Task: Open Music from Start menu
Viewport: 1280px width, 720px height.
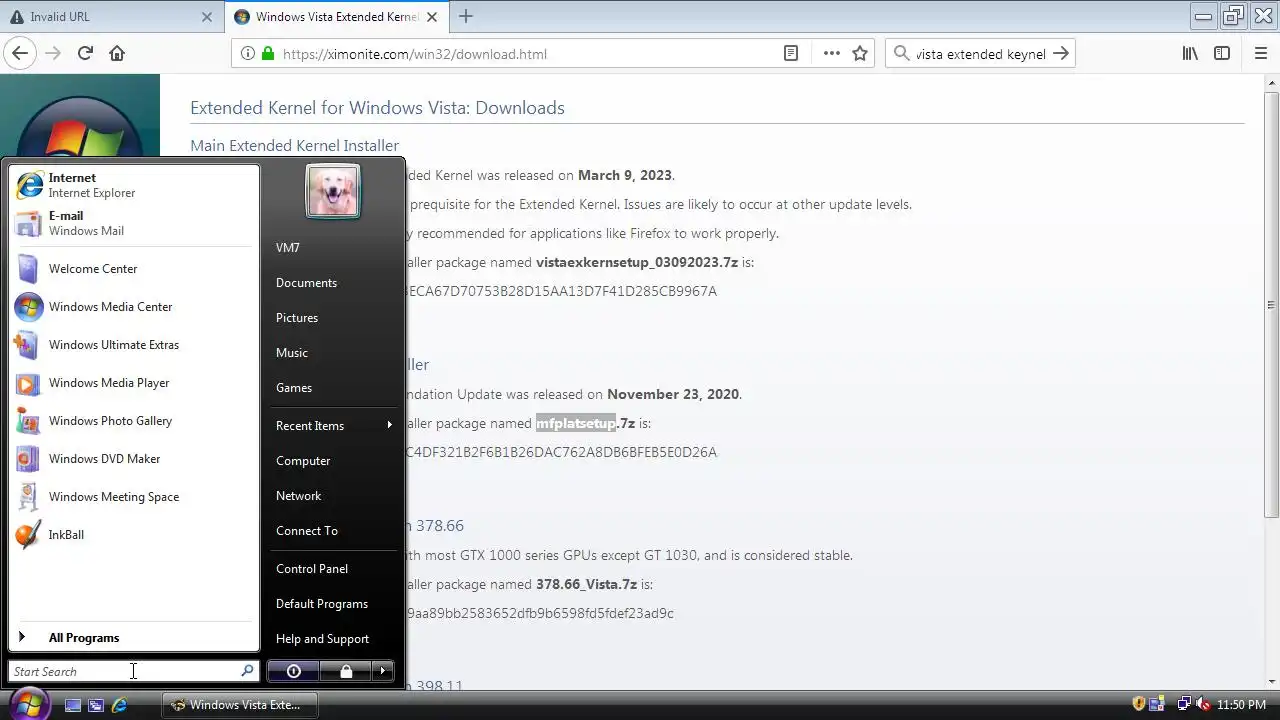Action: click(x=334, y=353)
